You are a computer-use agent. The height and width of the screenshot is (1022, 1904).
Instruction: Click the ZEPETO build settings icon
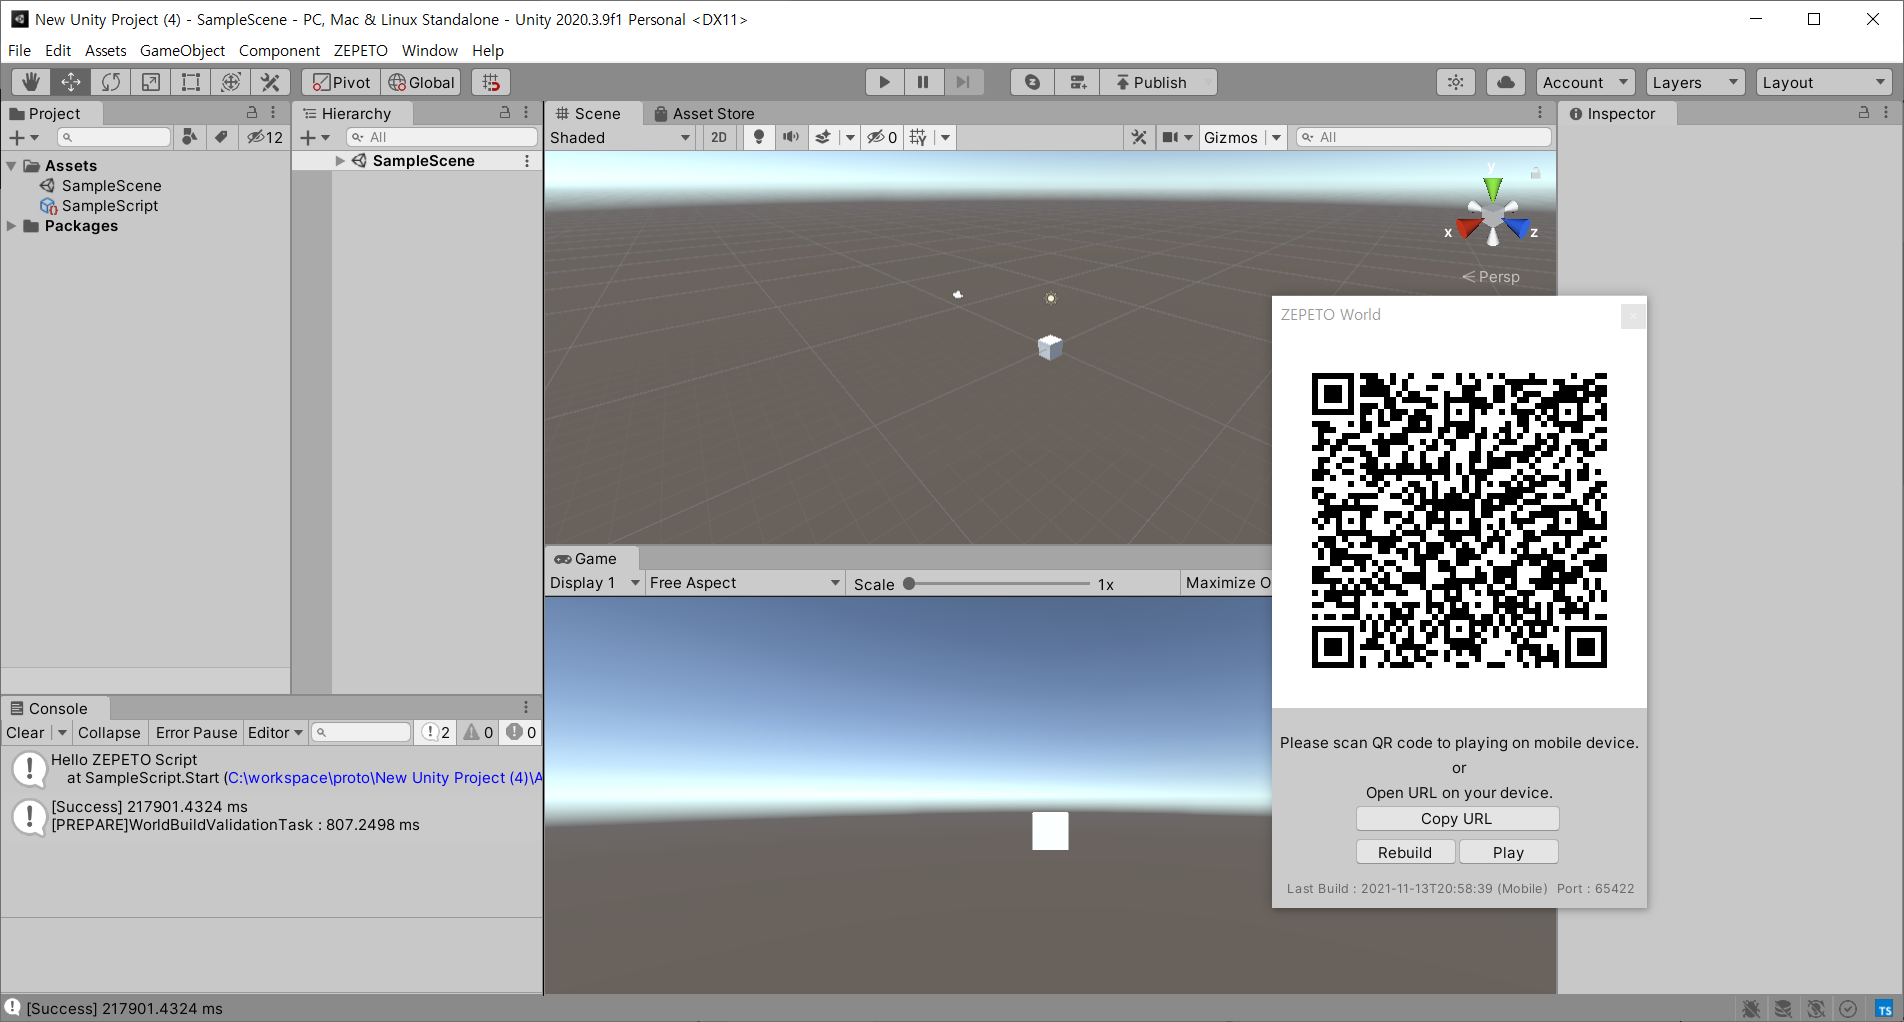(1078, 82)
